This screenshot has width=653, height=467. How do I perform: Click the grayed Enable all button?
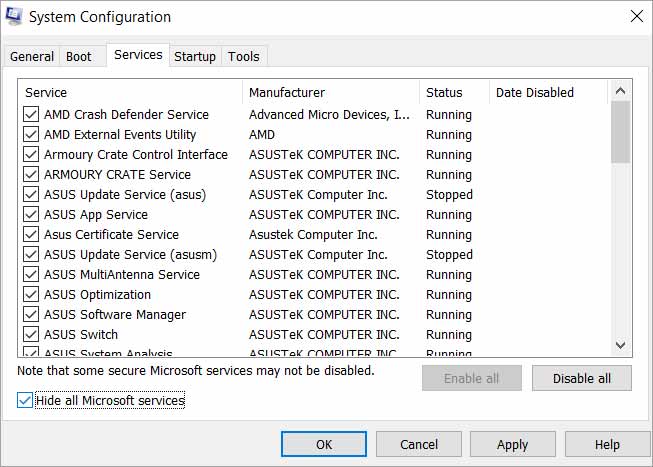[471, 378]
